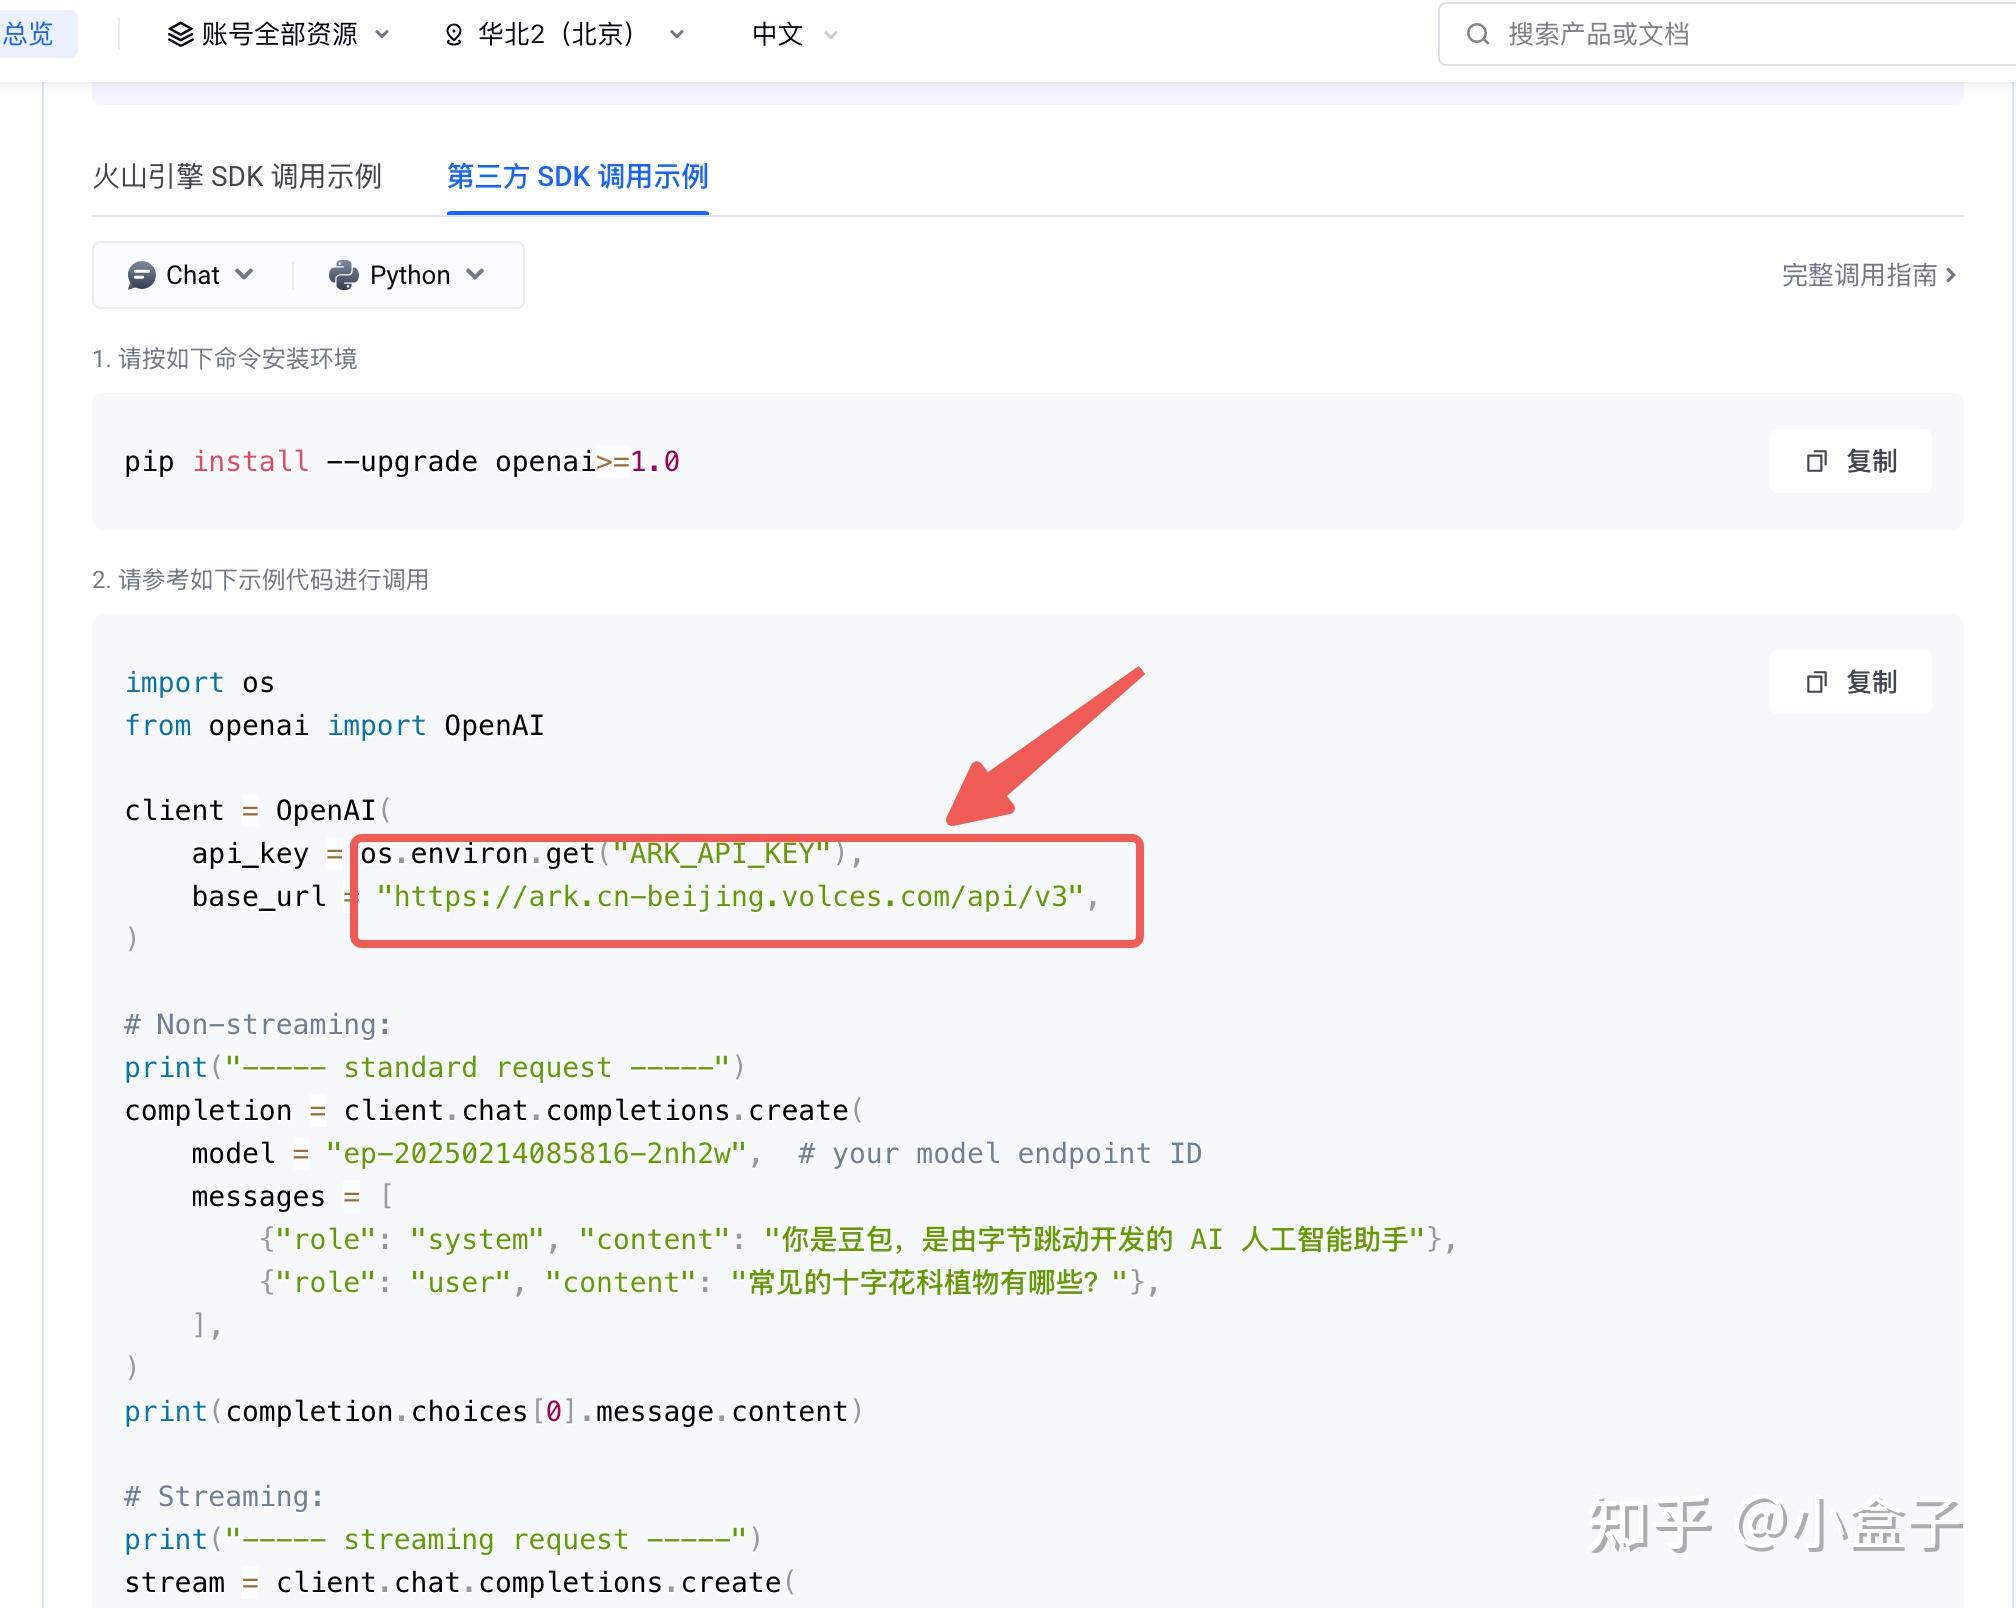
Task: Click copy icon for pip install command
Action: click(1816, 461)
